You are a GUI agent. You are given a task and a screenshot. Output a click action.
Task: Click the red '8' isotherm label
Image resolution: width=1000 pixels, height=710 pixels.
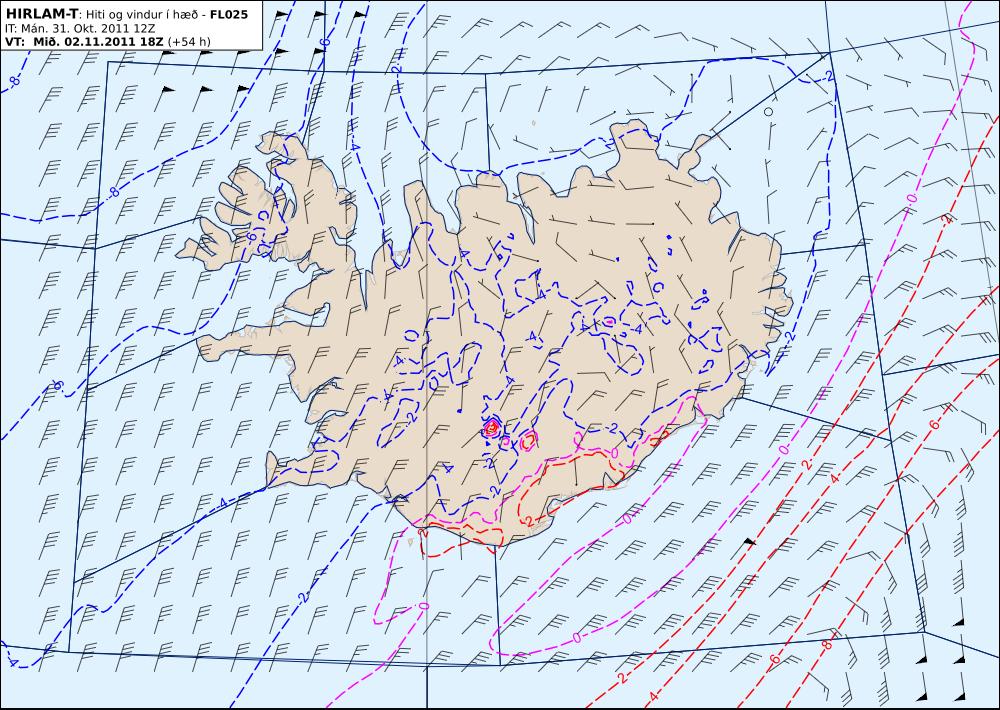[x=827, y=645]
